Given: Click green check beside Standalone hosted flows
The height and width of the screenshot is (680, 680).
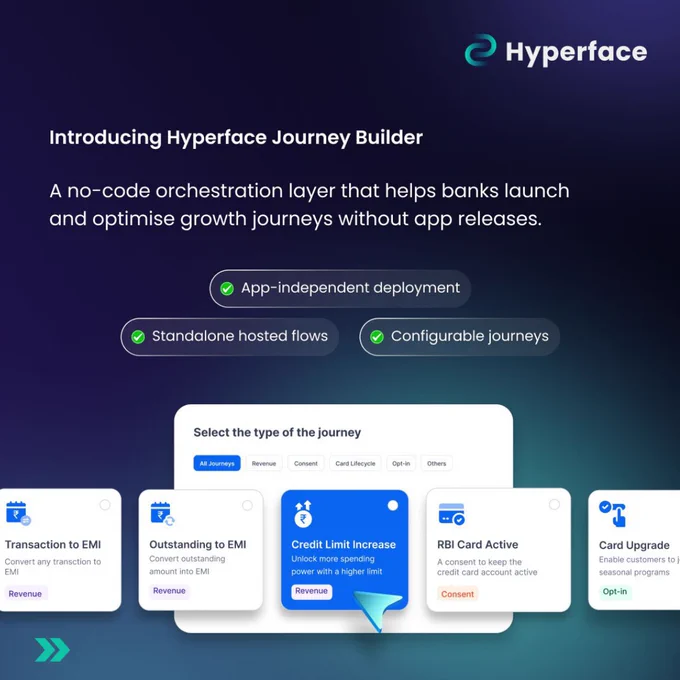Looking at the screenshot, I should tap(138, 337).
